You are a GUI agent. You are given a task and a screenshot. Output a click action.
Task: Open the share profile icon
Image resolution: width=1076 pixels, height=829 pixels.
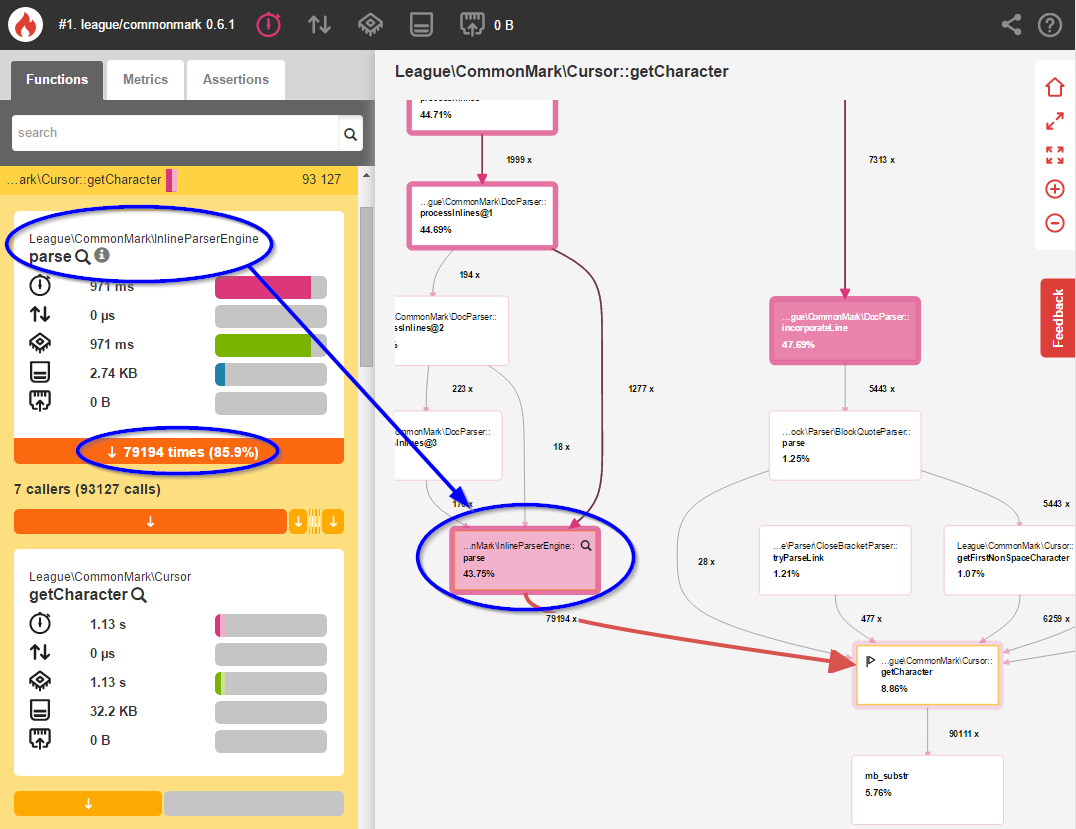(1011, 25)
